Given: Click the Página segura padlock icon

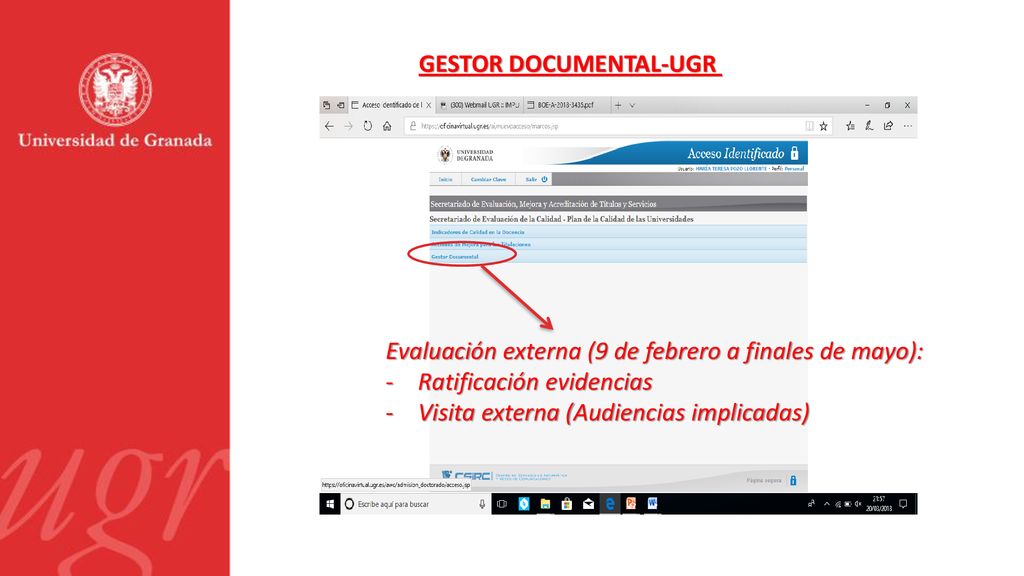Looking at the screenshot, I should pyautogui.click(x=793, y=481).
